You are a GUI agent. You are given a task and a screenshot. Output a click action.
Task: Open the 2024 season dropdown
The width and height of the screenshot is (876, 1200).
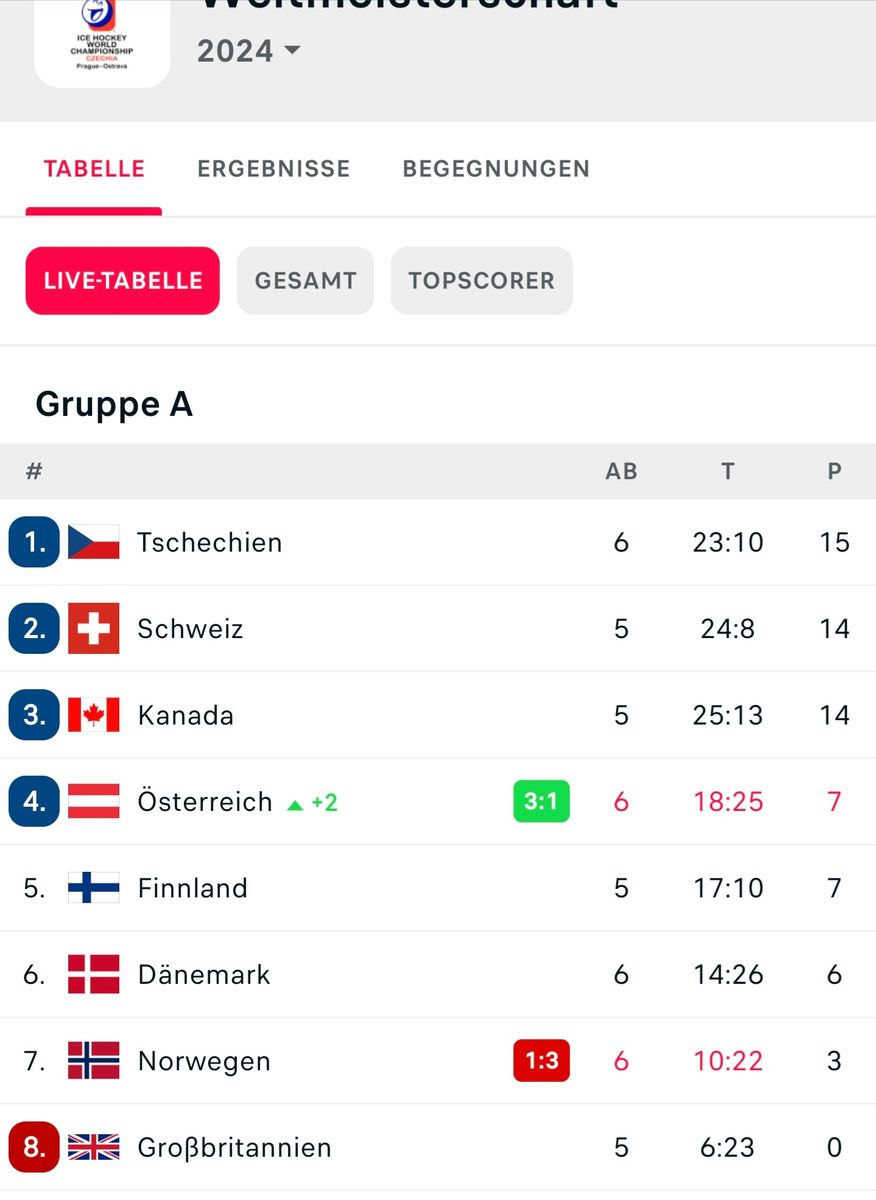(x=248, y=50)
